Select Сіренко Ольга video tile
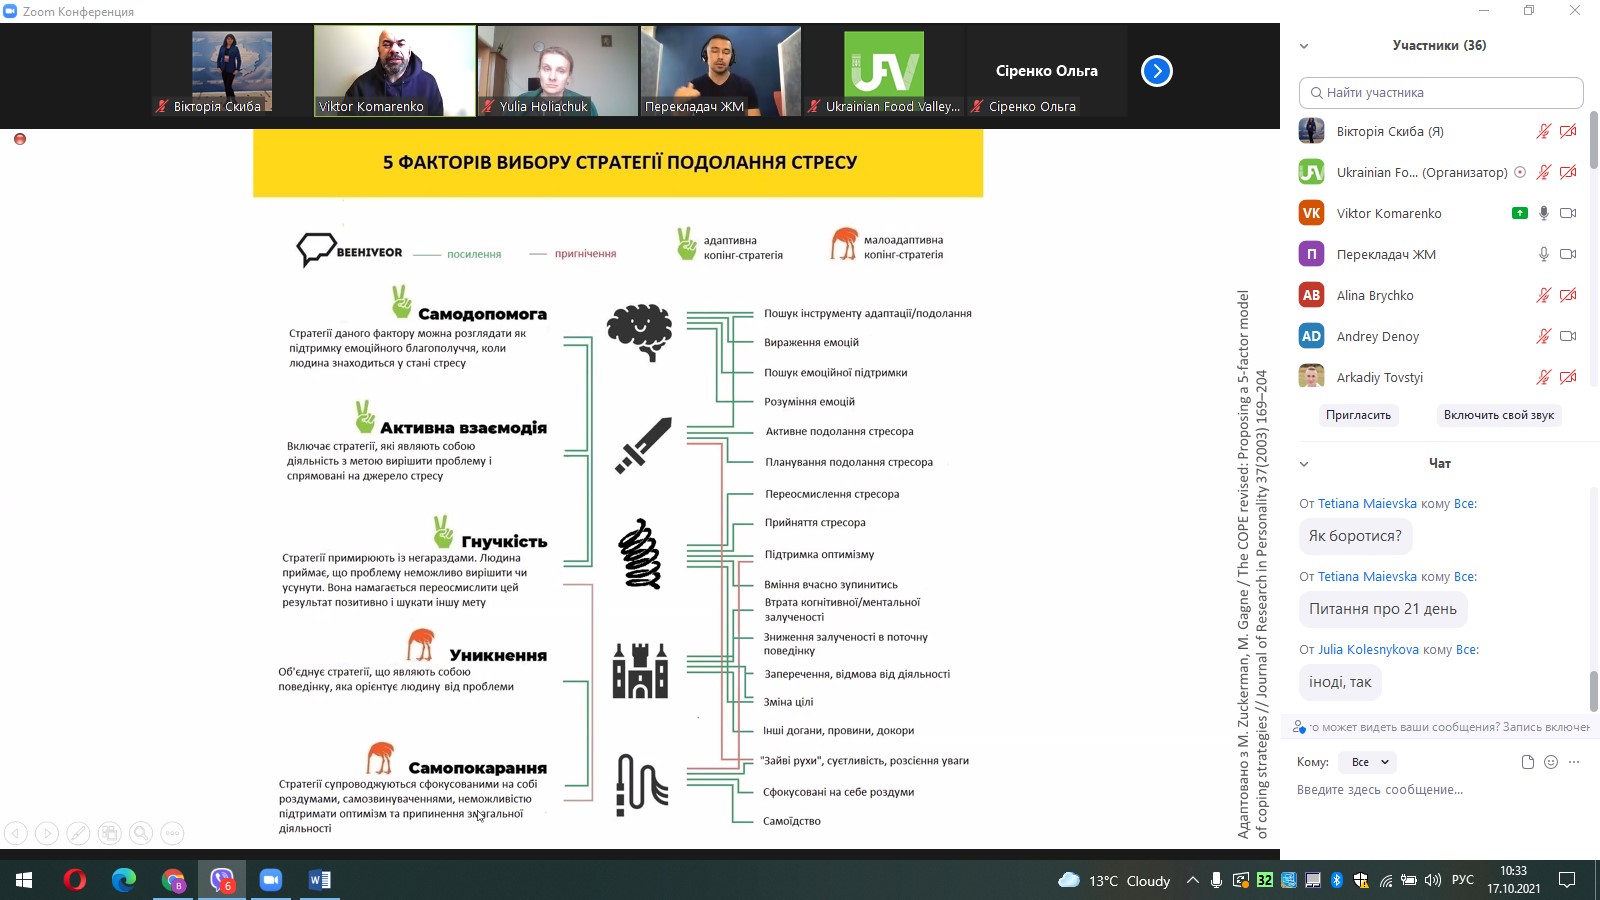 1047,71
